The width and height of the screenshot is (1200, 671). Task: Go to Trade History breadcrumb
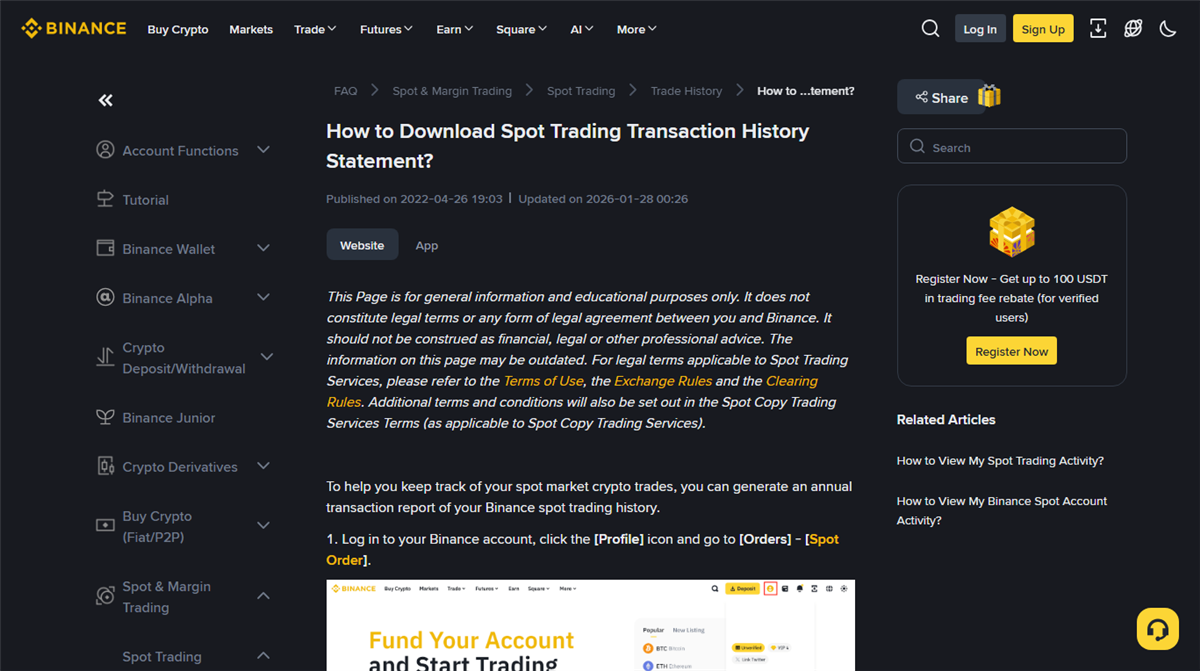686,91
